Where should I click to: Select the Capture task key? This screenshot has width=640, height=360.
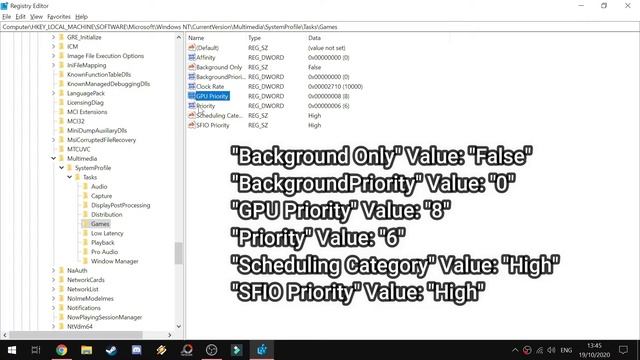(101, 196)
